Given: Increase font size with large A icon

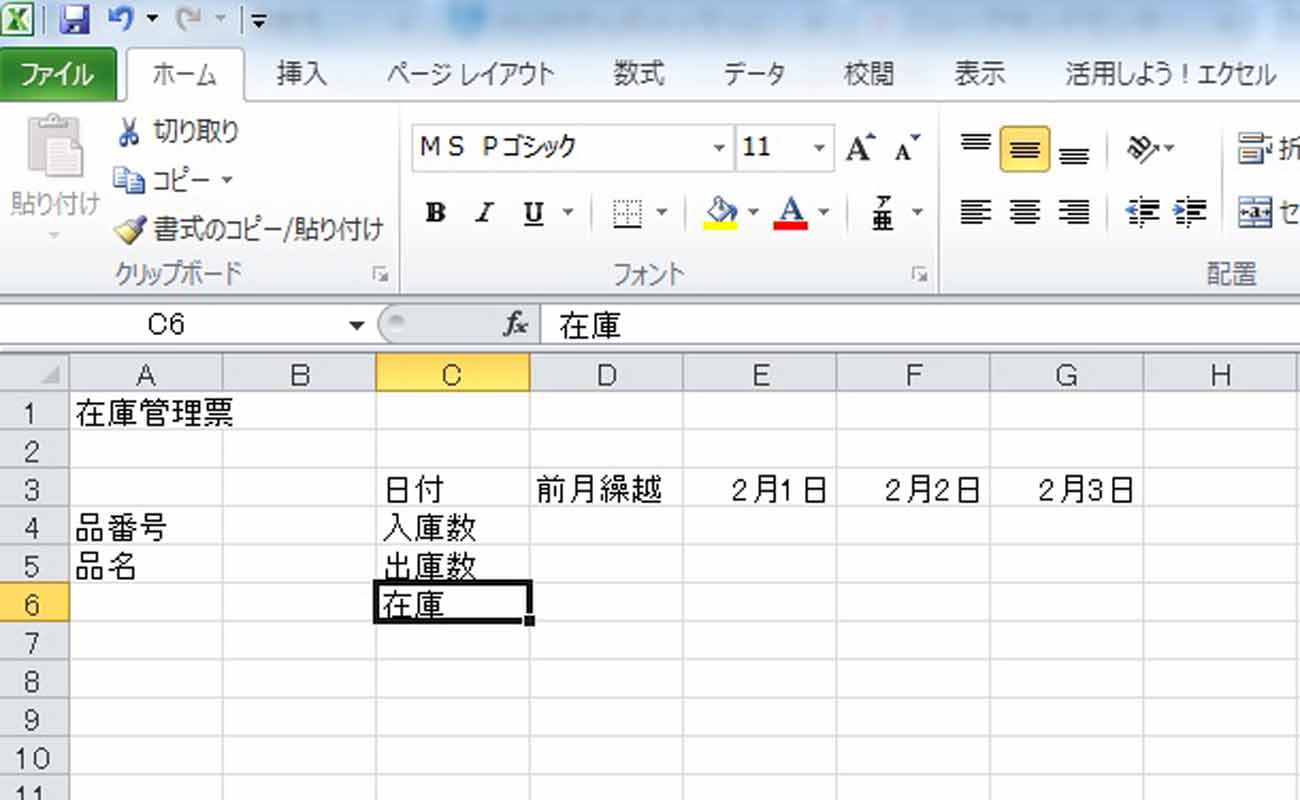Looking at the screenshot, I should click(860, 148).
